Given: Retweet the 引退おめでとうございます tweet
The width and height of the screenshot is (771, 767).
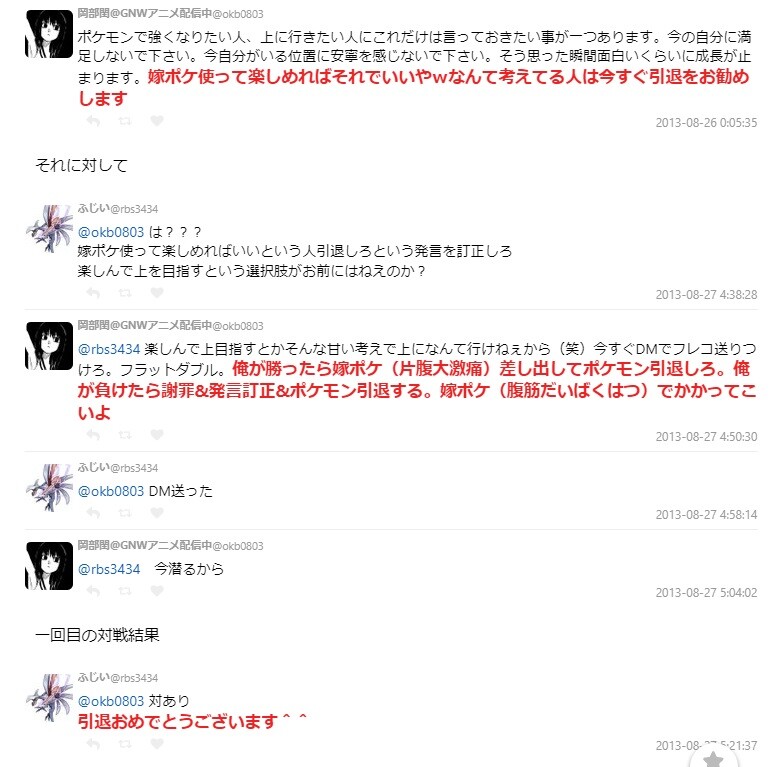Looking at the screenshot, I should click(125, 744).
